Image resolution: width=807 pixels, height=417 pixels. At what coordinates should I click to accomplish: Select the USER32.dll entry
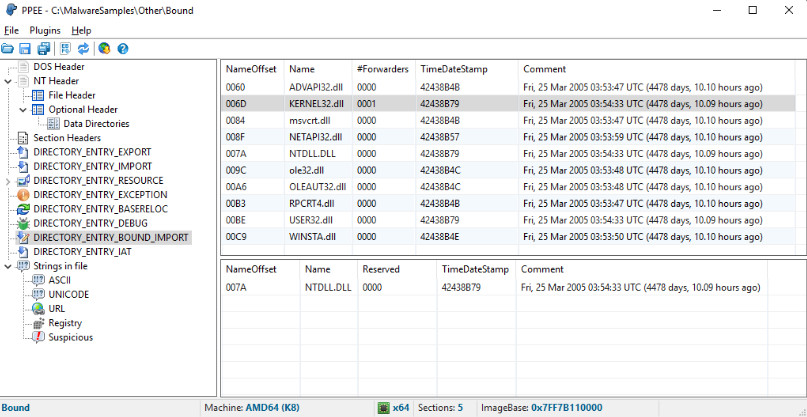(x=311, y=220)
